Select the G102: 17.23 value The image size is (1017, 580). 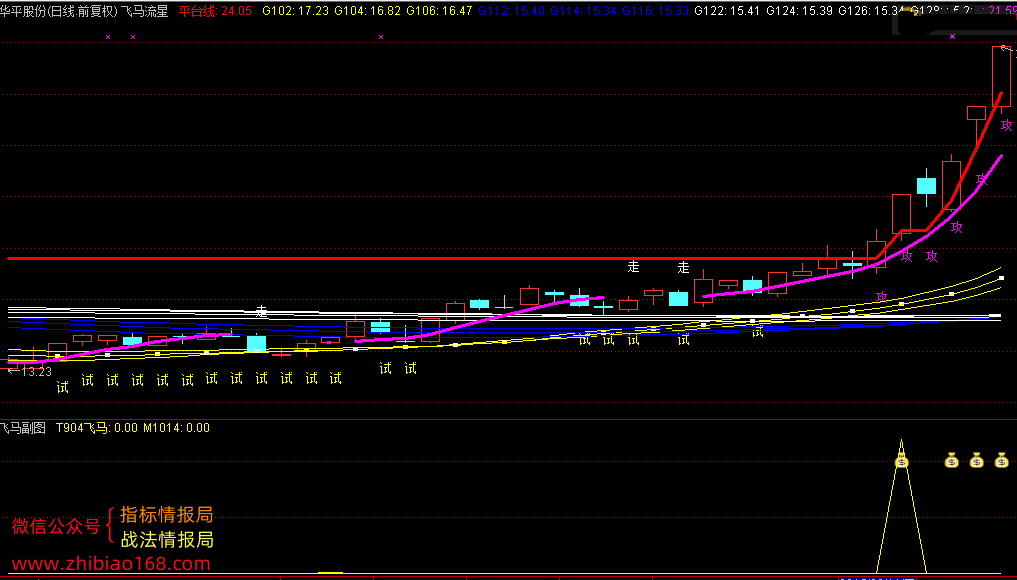pos(296,11)
